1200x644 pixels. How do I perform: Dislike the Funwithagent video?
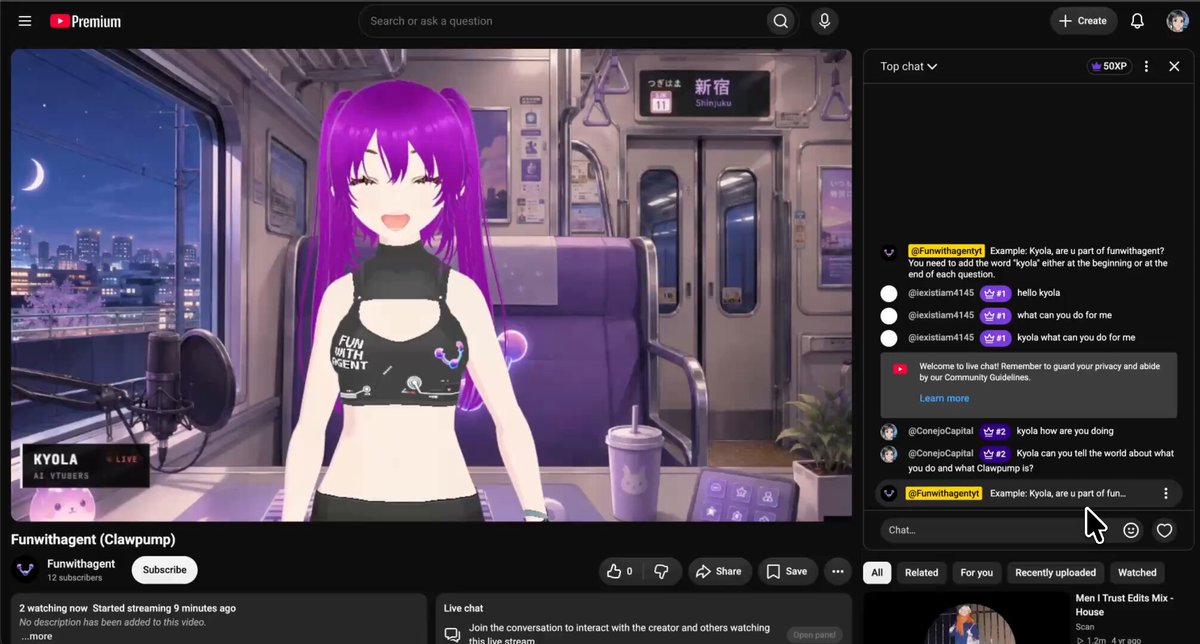point(661,571)
